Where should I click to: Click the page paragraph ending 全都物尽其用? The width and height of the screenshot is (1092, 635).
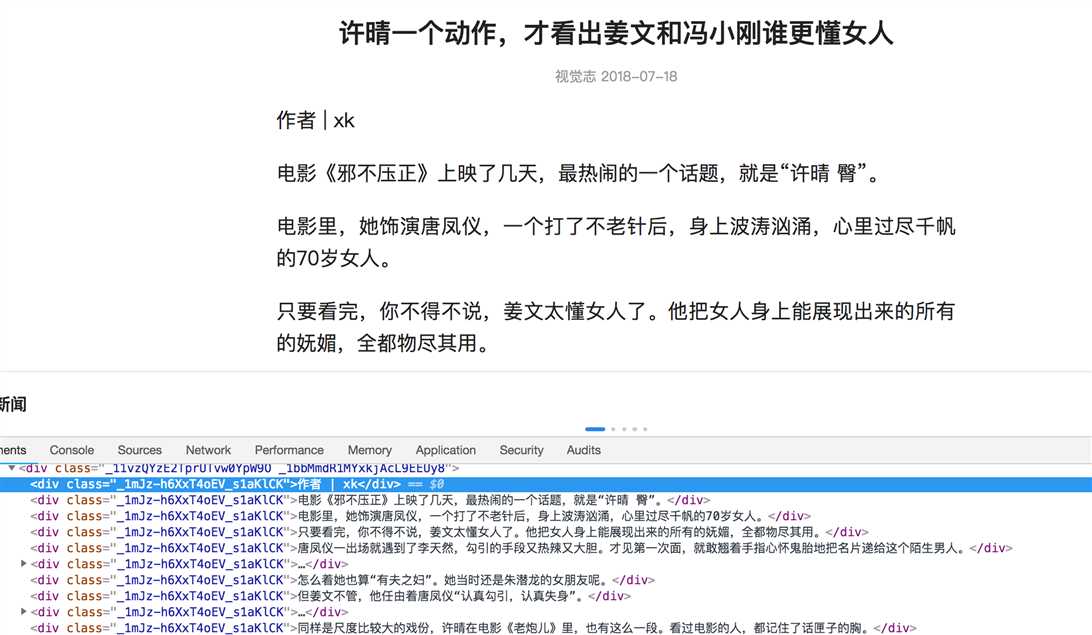pyautogui.click(x=616, y=327)
